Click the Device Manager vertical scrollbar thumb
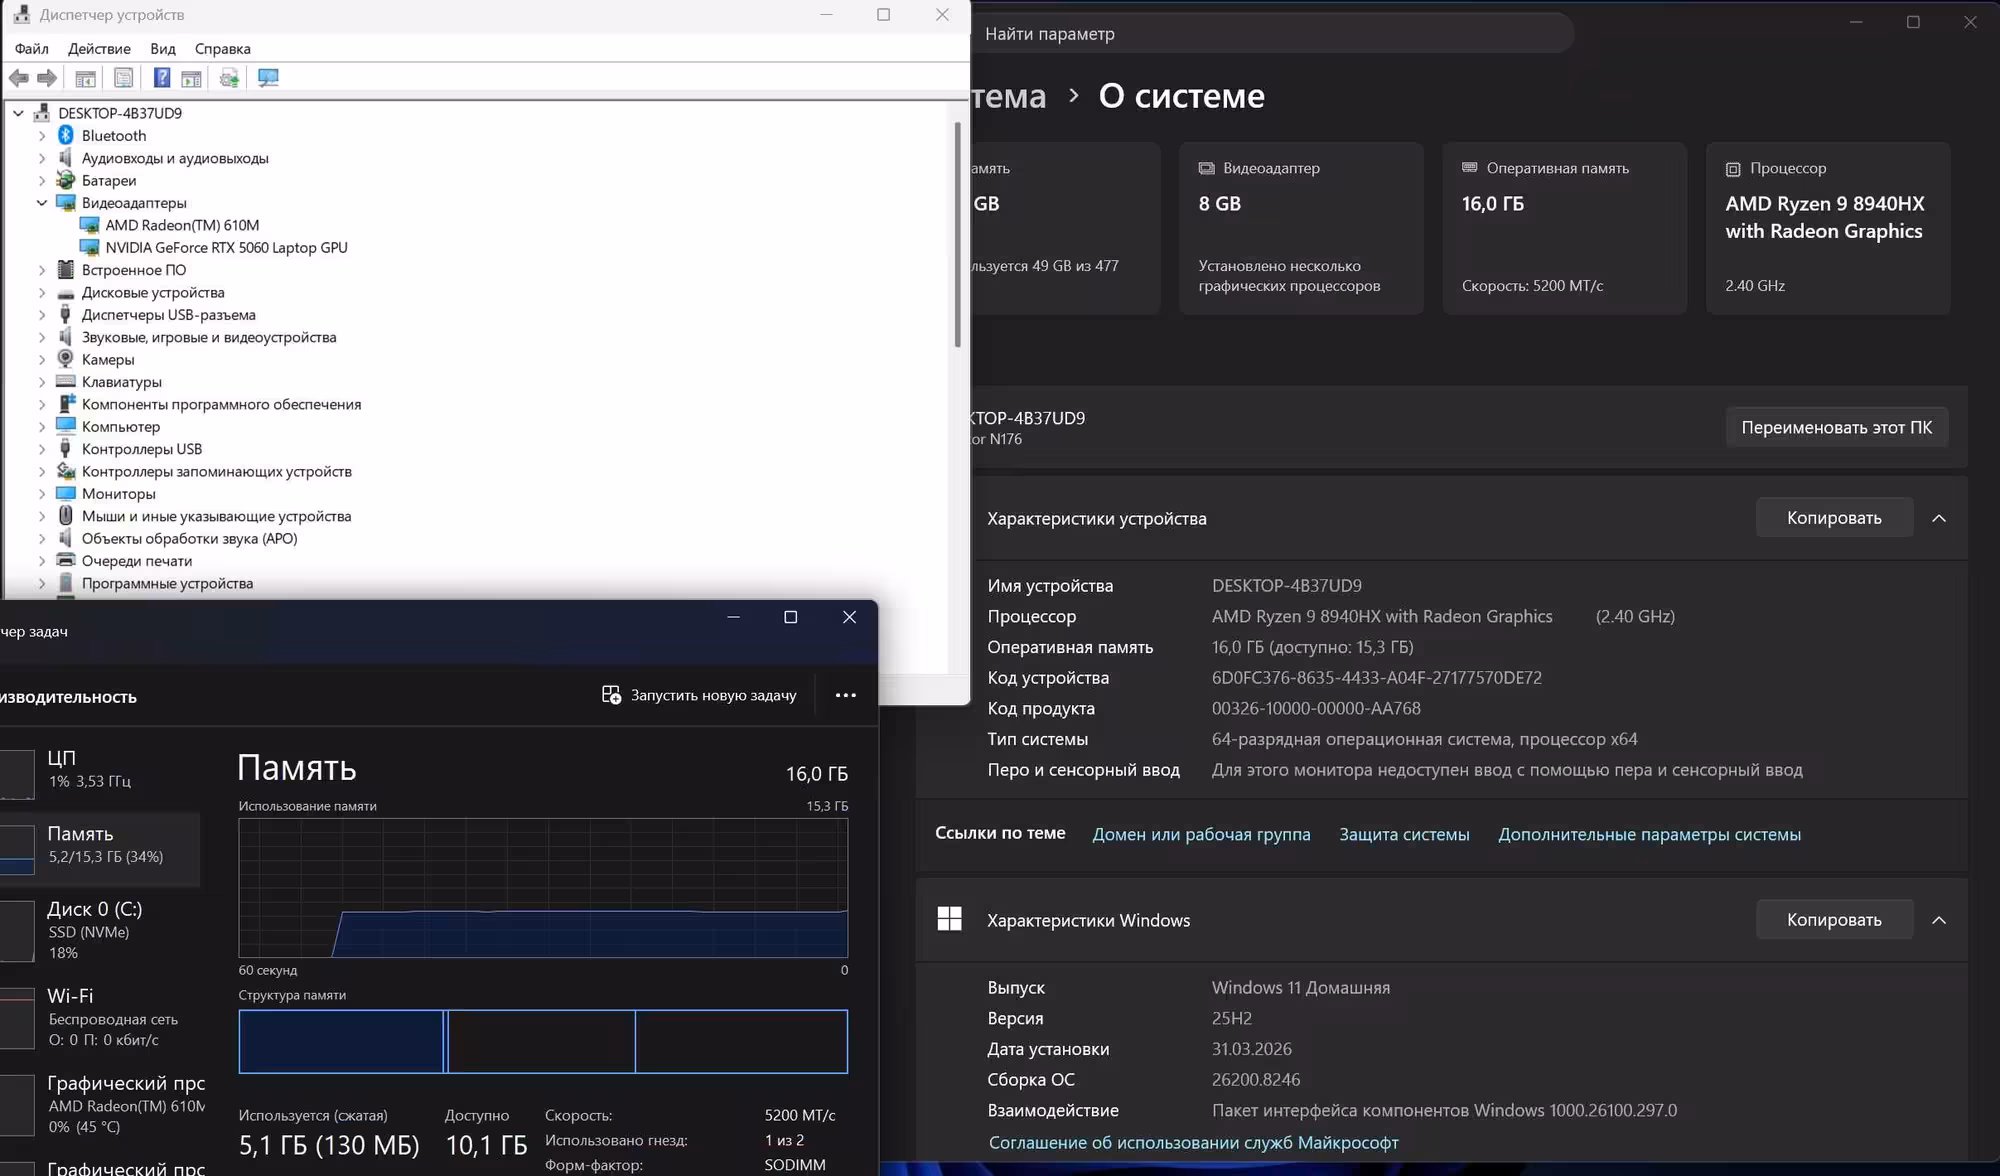2000x1176 pixels. pyautogui.click(x=957, y=235)
